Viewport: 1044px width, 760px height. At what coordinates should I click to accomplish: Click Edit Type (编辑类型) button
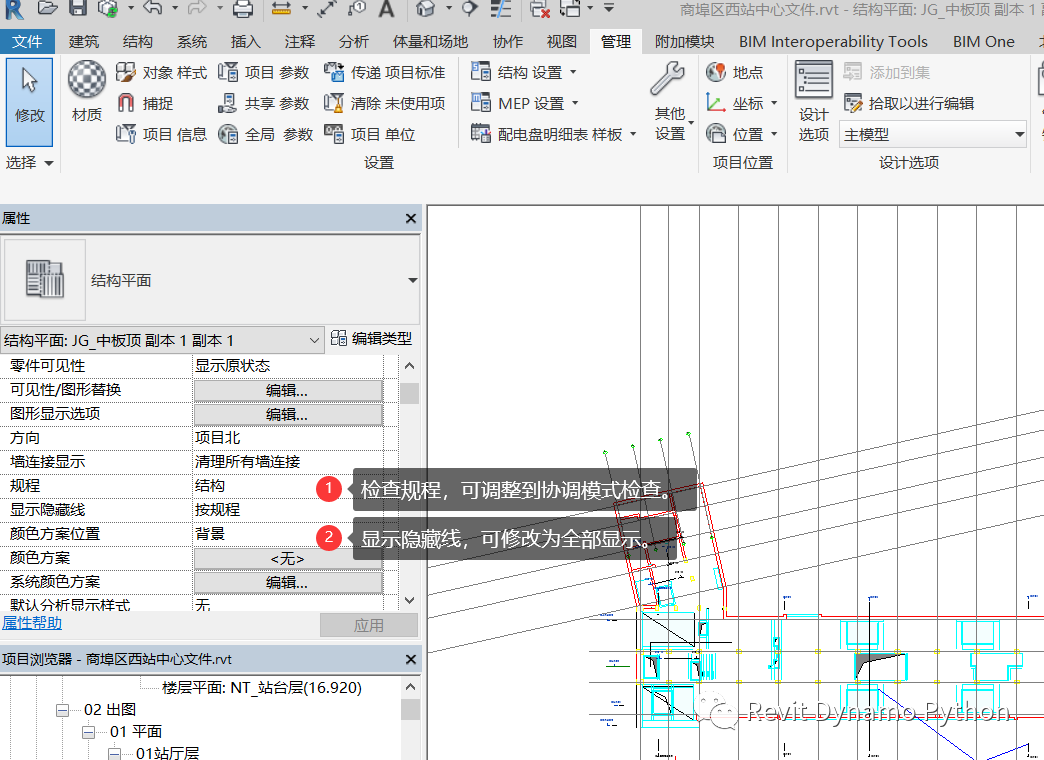click(372, 338)
